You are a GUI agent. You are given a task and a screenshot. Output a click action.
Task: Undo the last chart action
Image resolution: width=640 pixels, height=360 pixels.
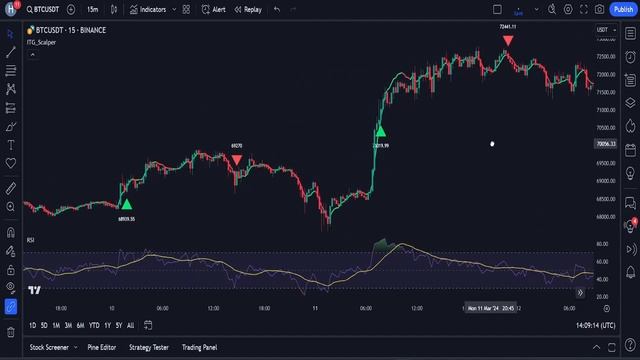277,9
